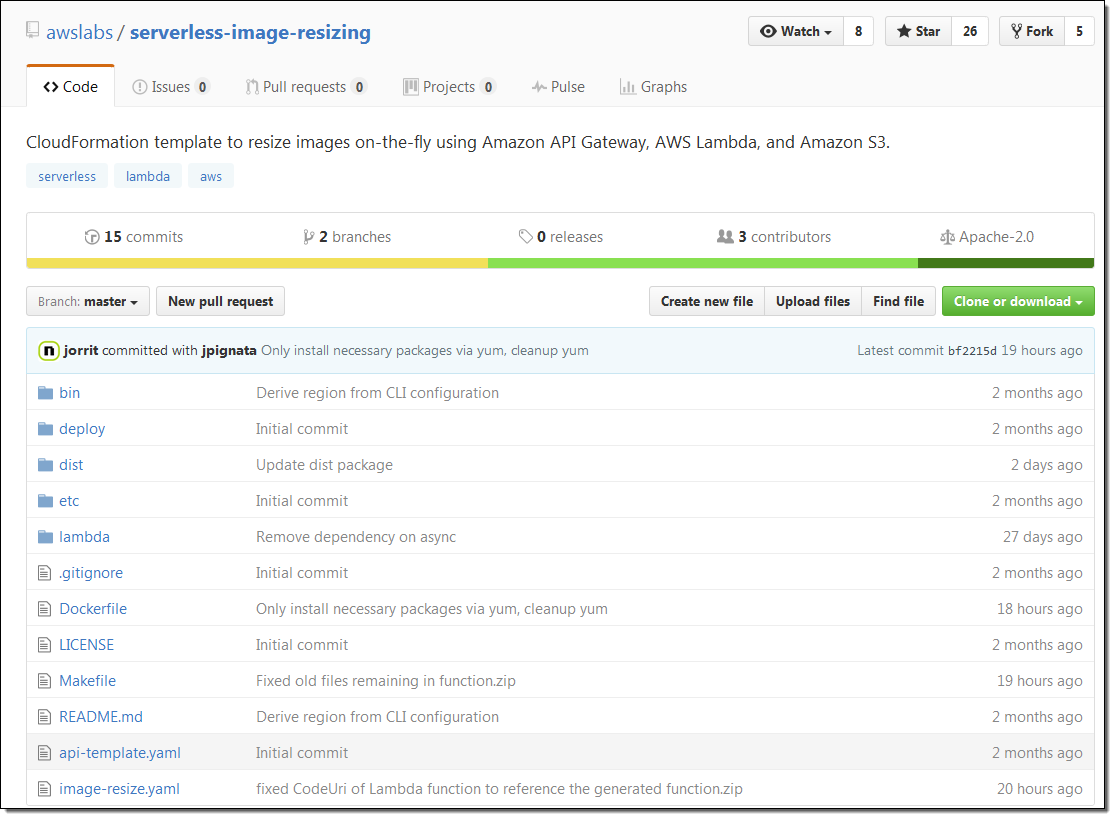
Task: Open the Pulse tab
Action: coord(558,87)
